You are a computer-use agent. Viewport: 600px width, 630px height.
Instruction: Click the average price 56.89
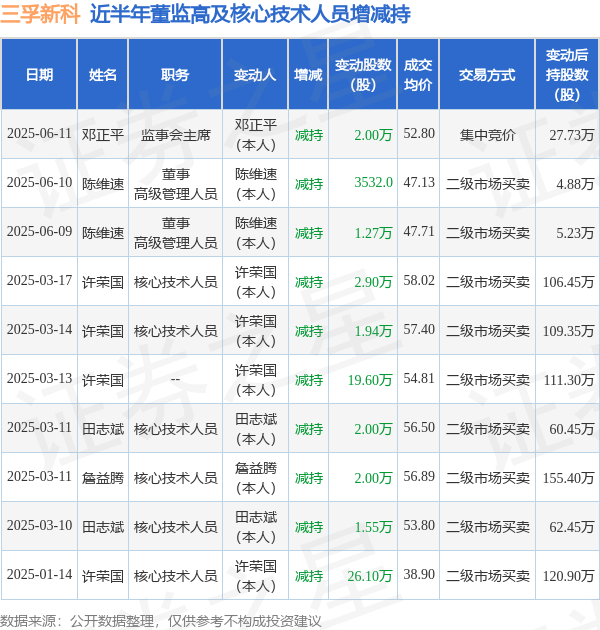pyautogui.click(x=419, y=477)
